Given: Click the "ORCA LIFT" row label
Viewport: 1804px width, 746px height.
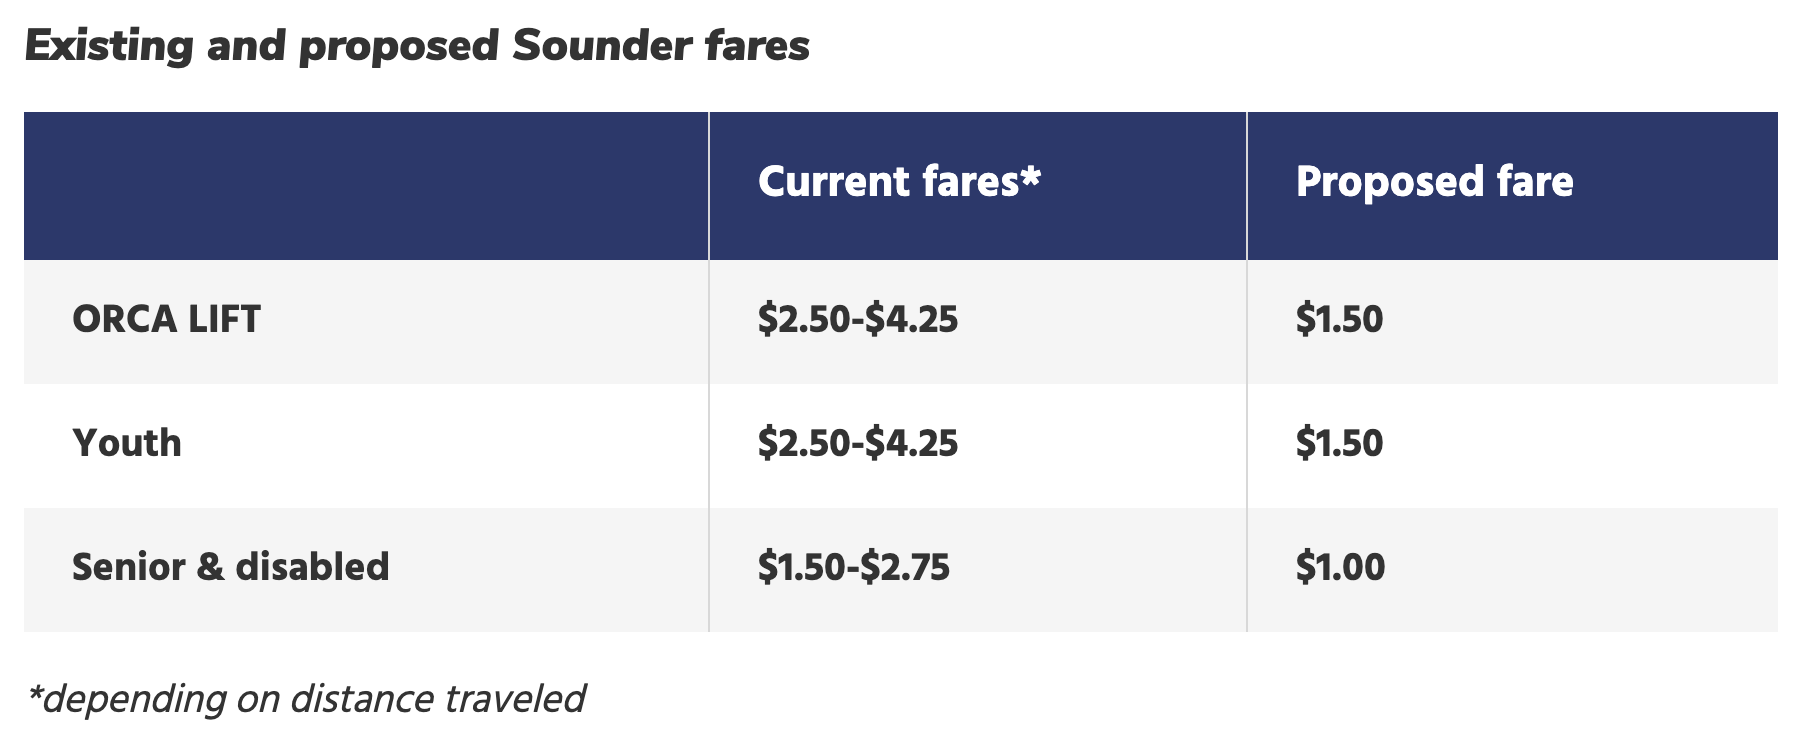Looking at the screenshot, I should pos(166,320).
